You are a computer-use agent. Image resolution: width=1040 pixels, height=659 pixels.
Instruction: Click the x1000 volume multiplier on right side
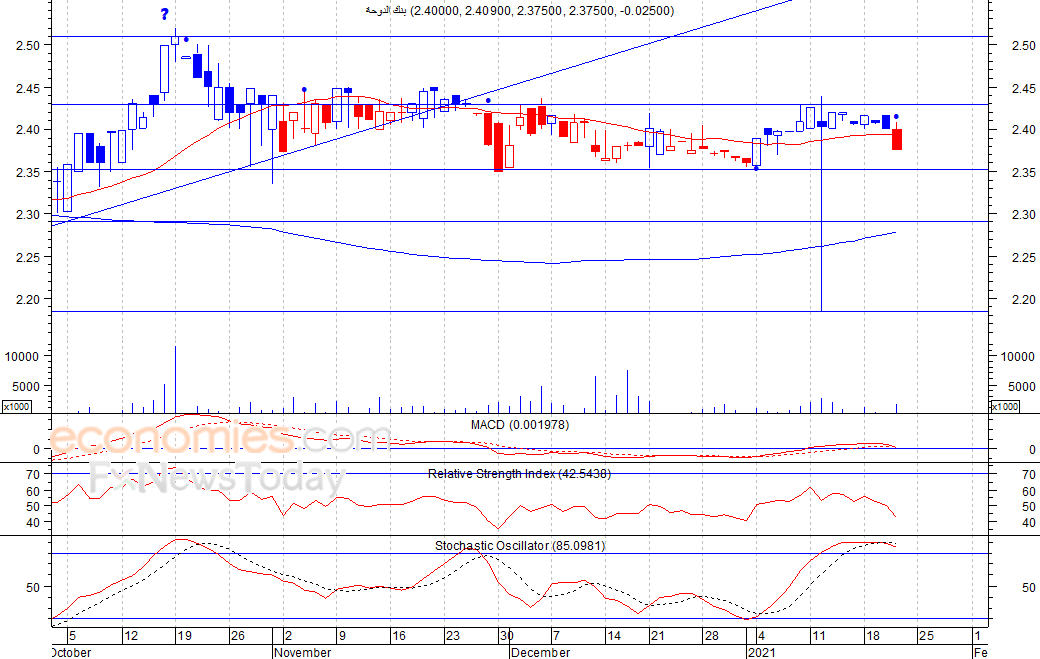point(1004,406)
